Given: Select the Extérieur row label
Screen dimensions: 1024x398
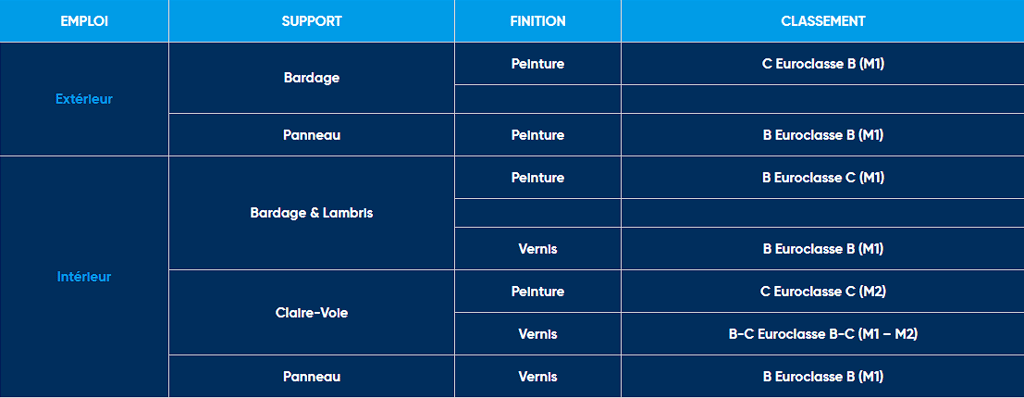Looking at the screenshot, I should pos(84,99).
